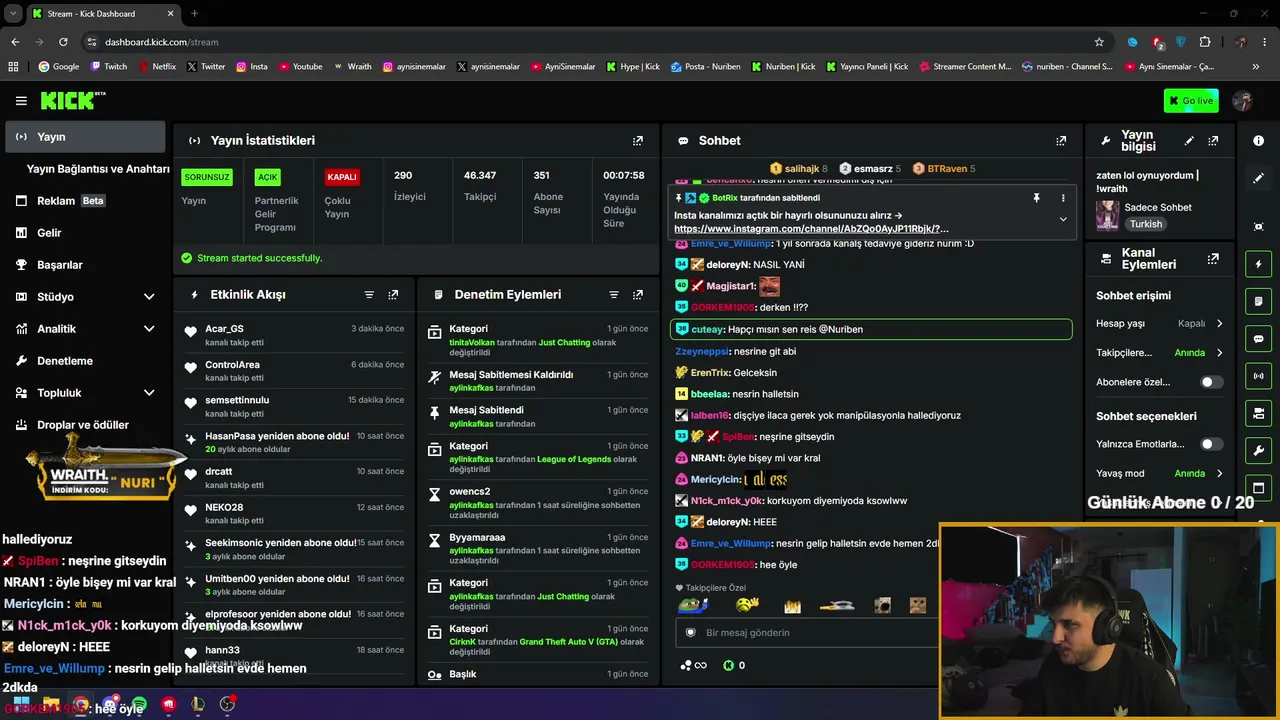
Task: Open the user avatar menu
Action: click(x=1243, y=101)
